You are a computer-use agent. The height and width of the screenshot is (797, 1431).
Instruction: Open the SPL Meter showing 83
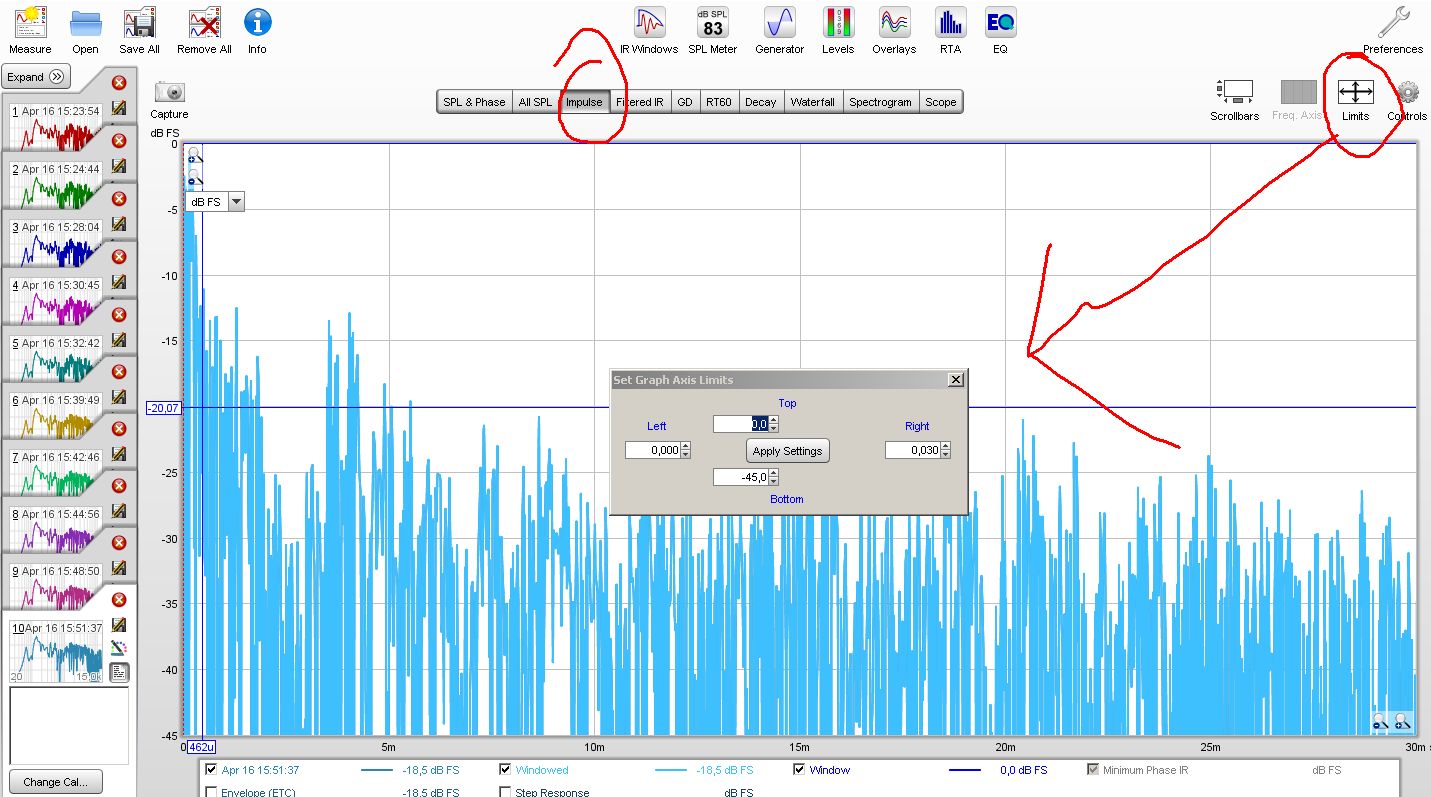coord(713,30)
